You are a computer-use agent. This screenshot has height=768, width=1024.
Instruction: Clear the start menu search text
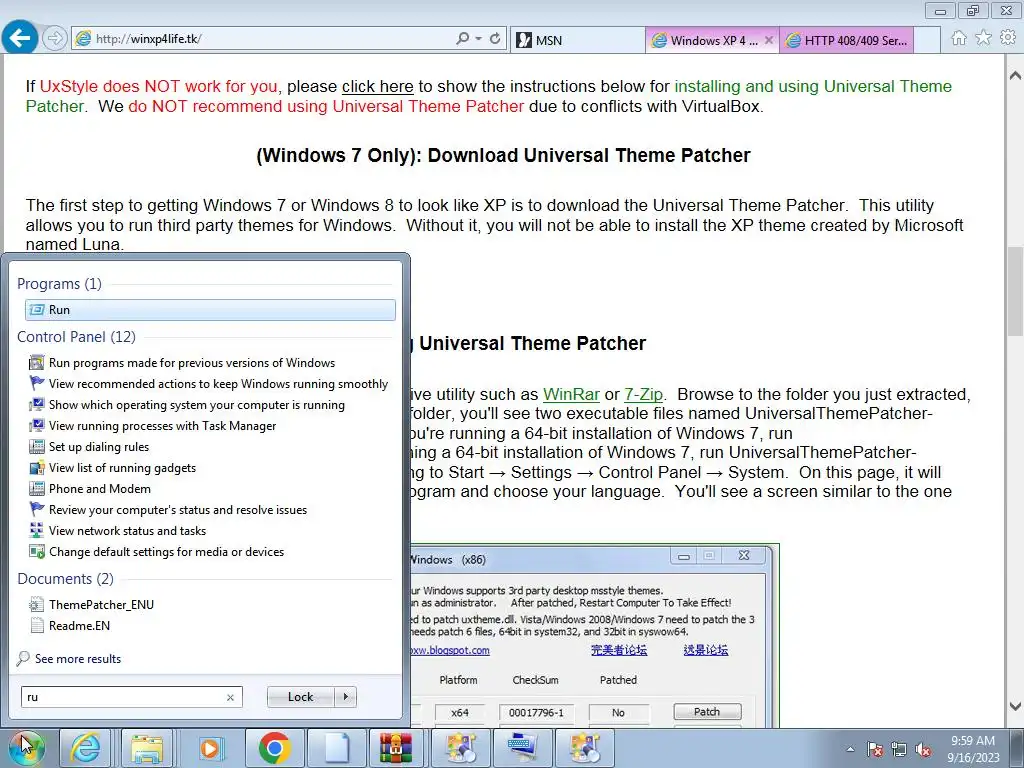click(230, 697)
